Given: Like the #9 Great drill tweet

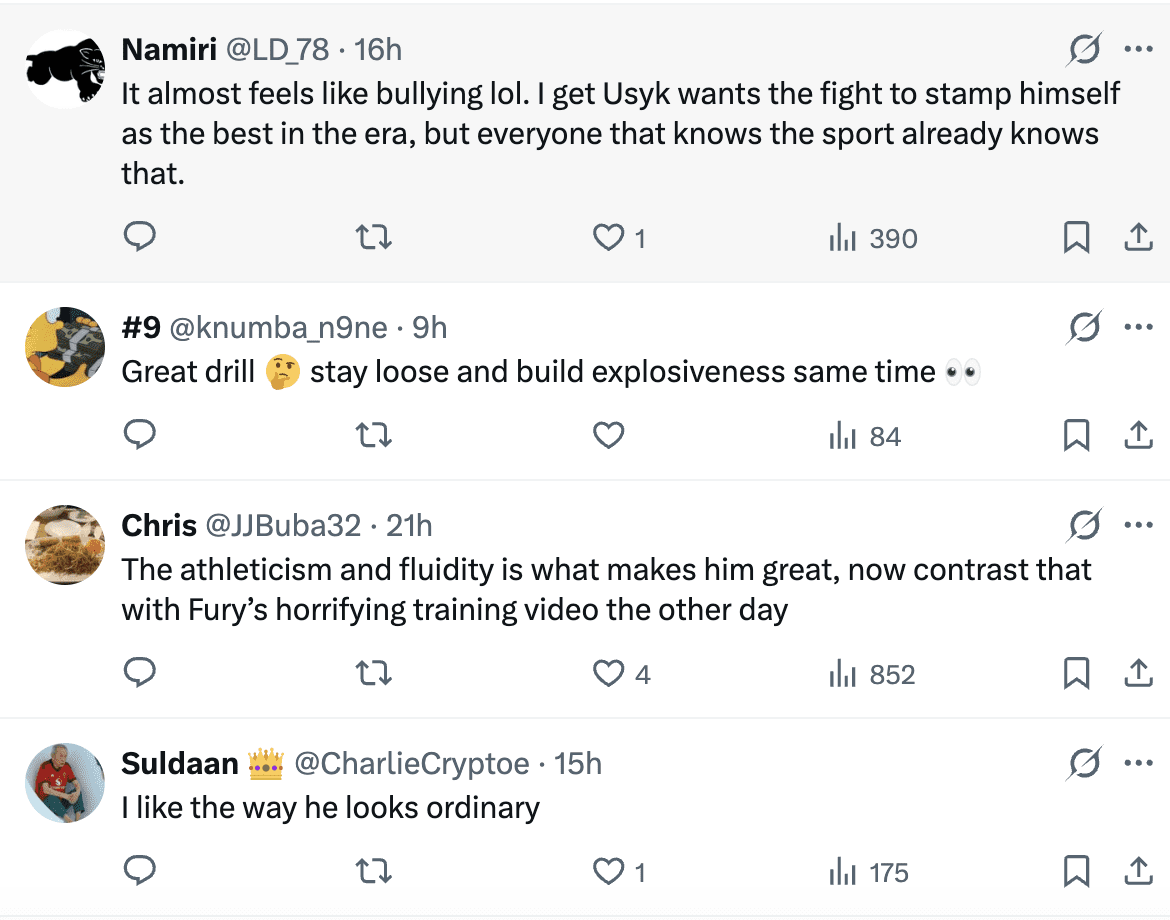Looking at the screenshot, I should tap(609, 436).
